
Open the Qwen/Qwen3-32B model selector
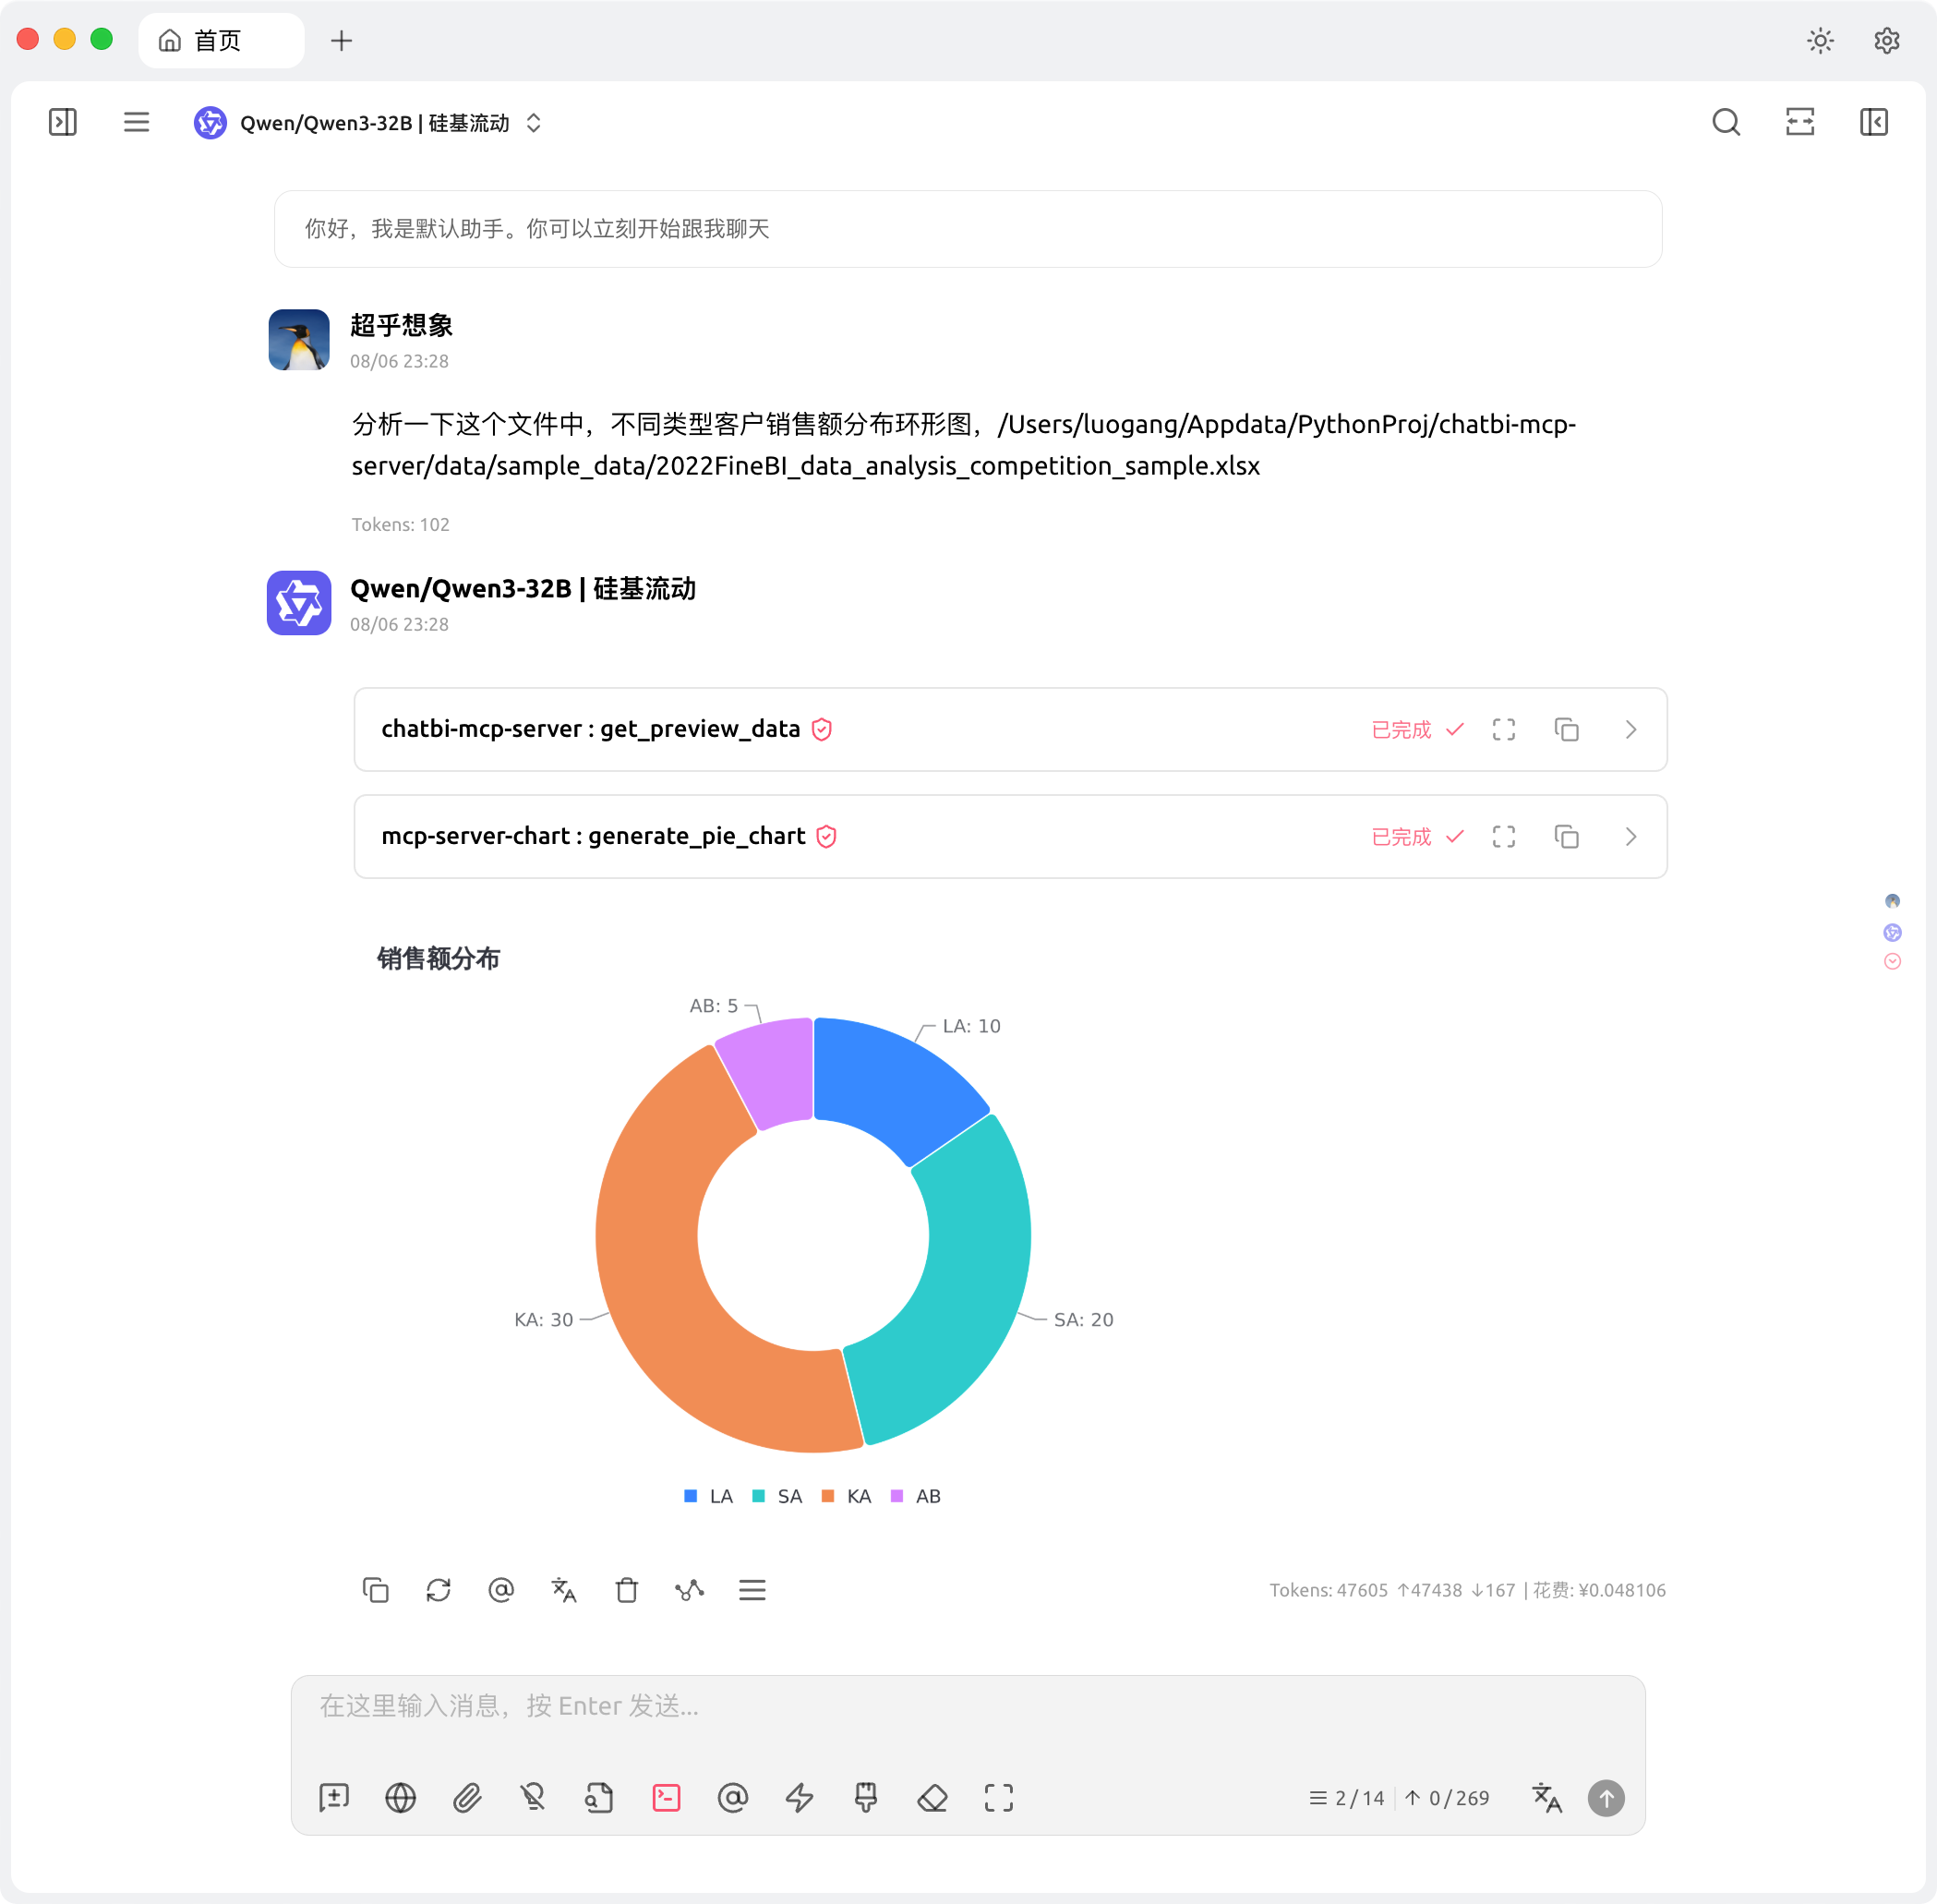click(369, 122)
